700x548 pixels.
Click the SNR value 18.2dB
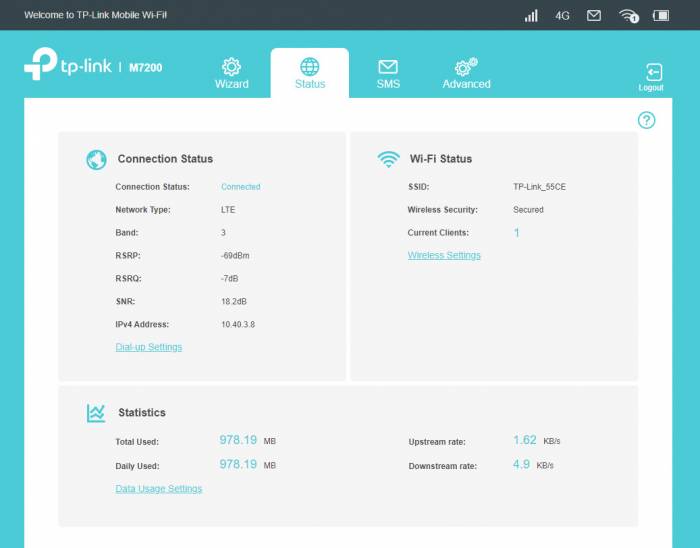[234, 302]
